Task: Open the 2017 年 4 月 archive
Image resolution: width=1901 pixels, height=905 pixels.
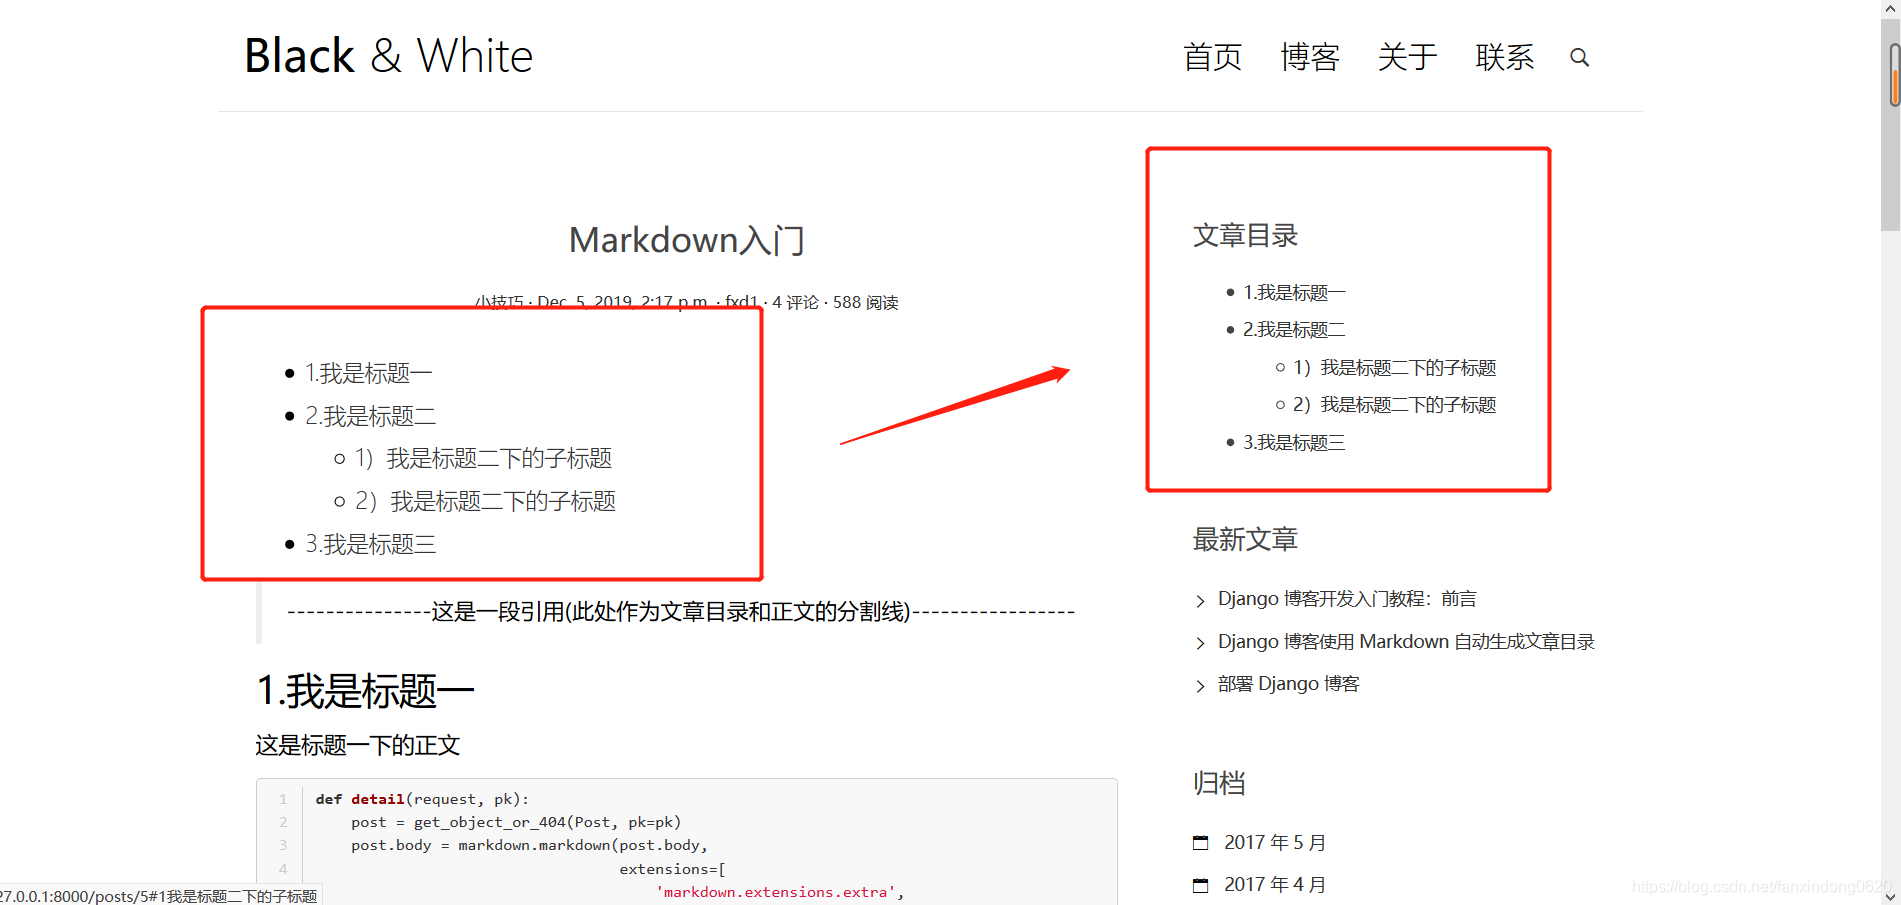Action: 1275,885
